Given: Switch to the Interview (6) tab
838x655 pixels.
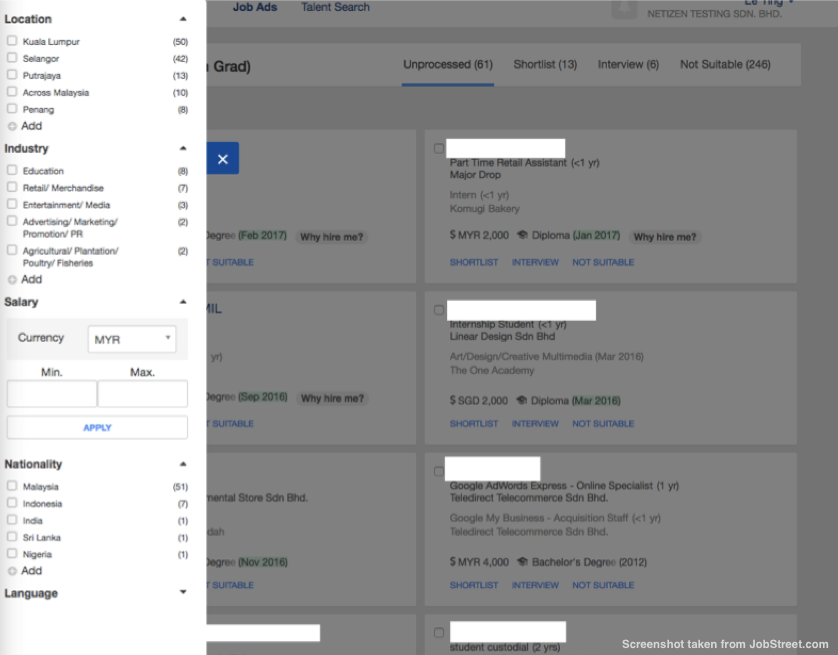Looking at the screenshot, I should [628, 63].
